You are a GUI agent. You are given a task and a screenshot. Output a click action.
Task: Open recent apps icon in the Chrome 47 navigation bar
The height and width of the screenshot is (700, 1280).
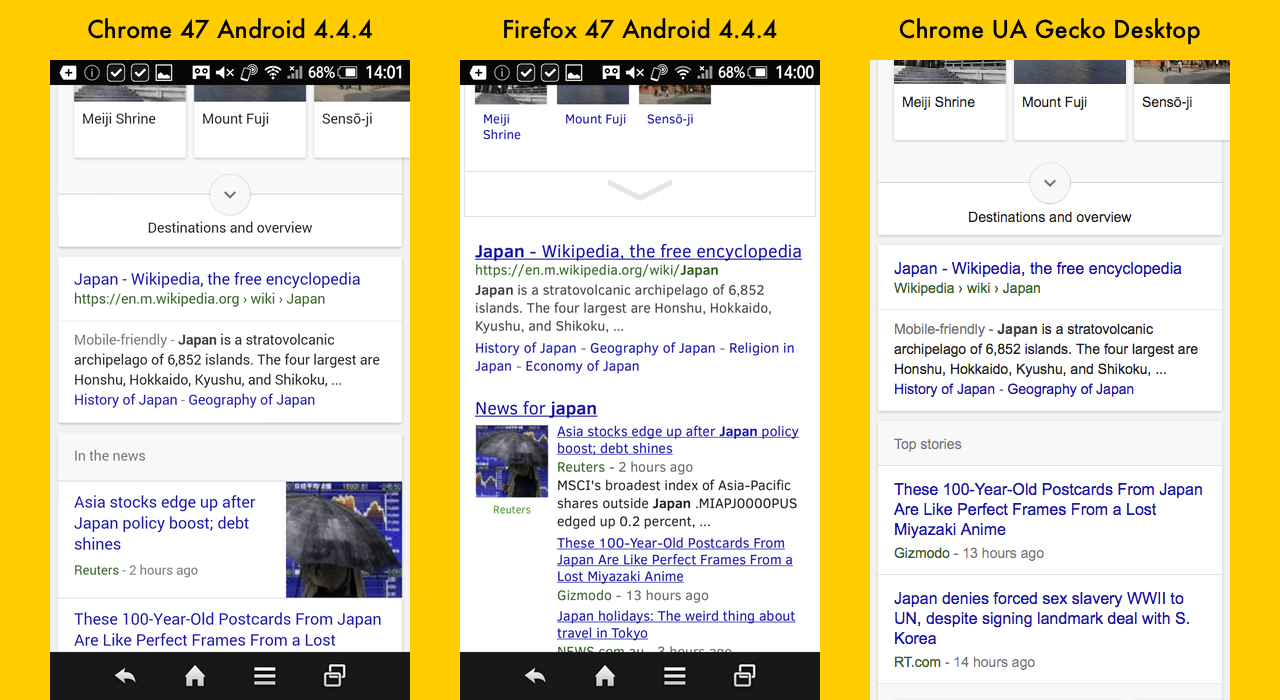click(x=335, y=677)
